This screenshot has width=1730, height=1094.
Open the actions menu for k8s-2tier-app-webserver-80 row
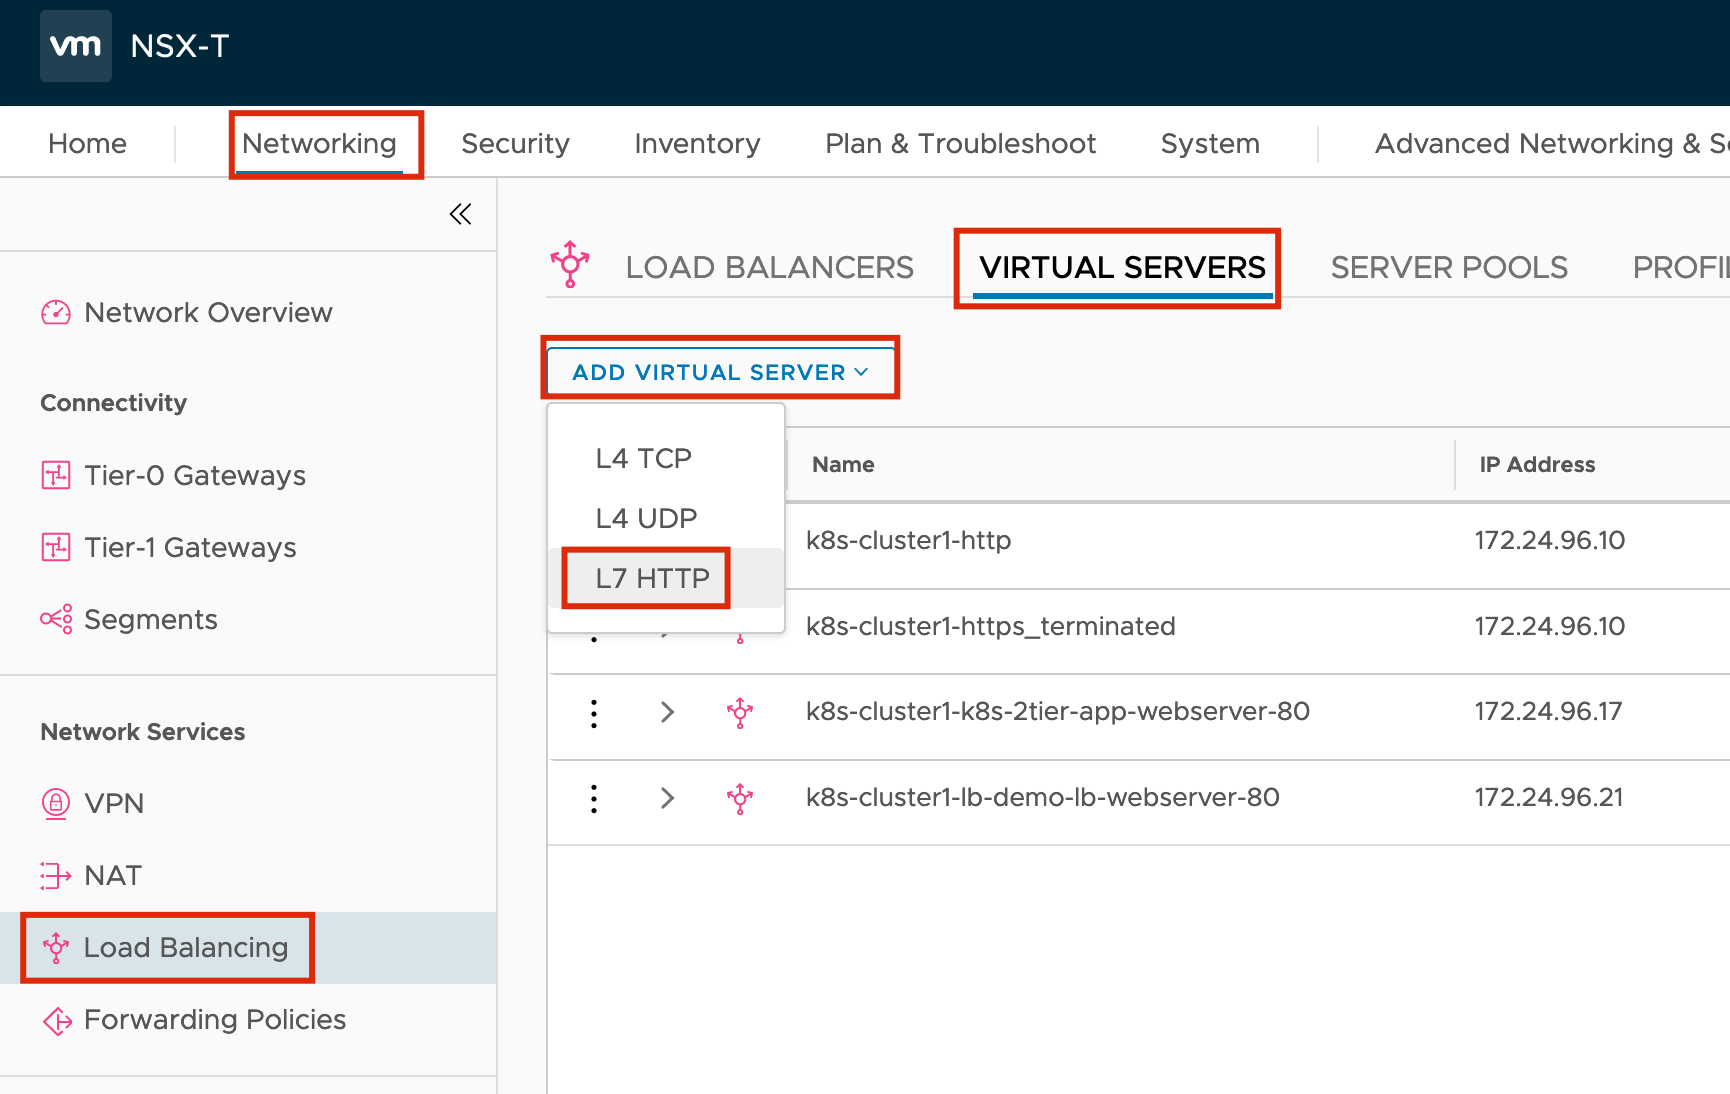[x=594, y=713]
